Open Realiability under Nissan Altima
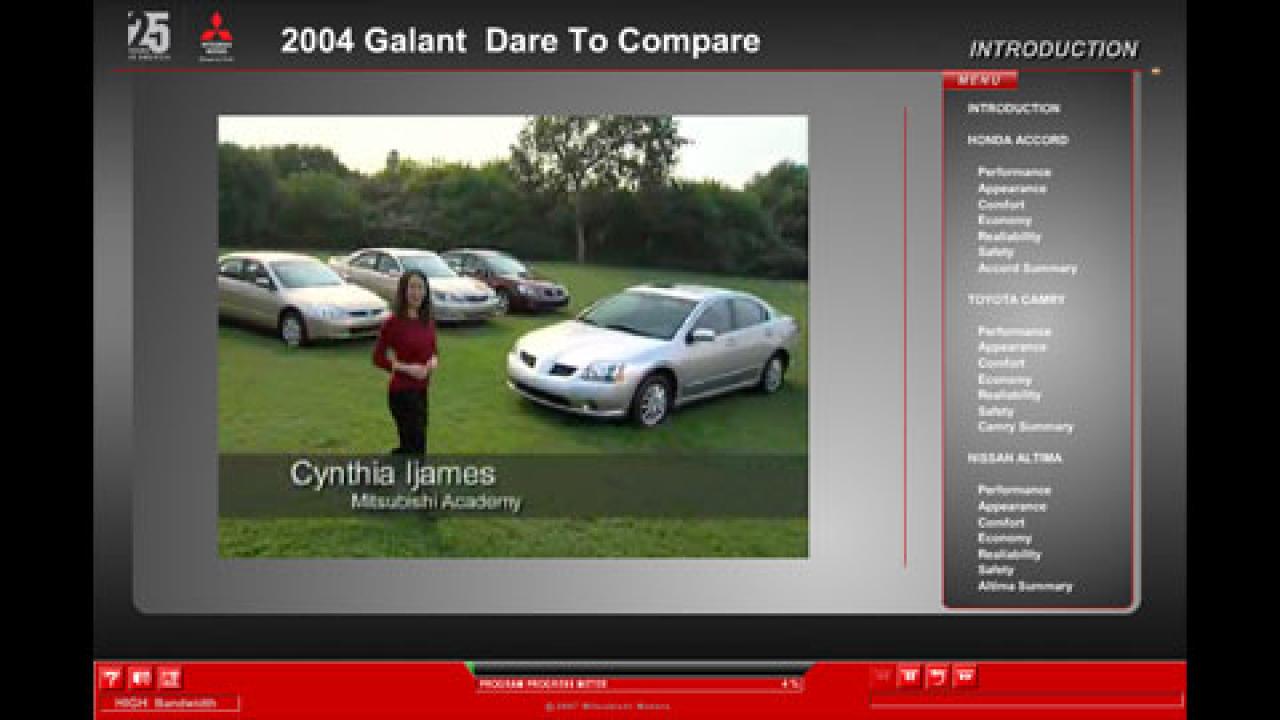 click(1009, 554)
